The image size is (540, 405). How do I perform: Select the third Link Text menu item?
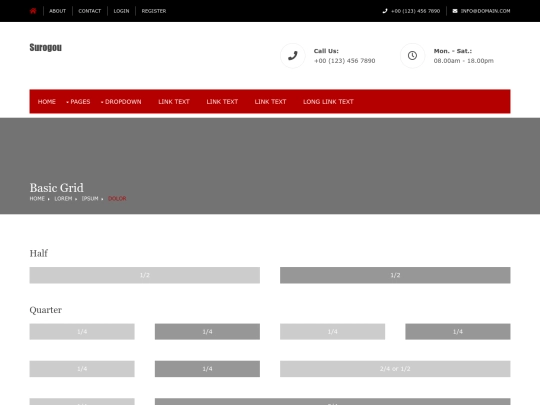point(270,102)
